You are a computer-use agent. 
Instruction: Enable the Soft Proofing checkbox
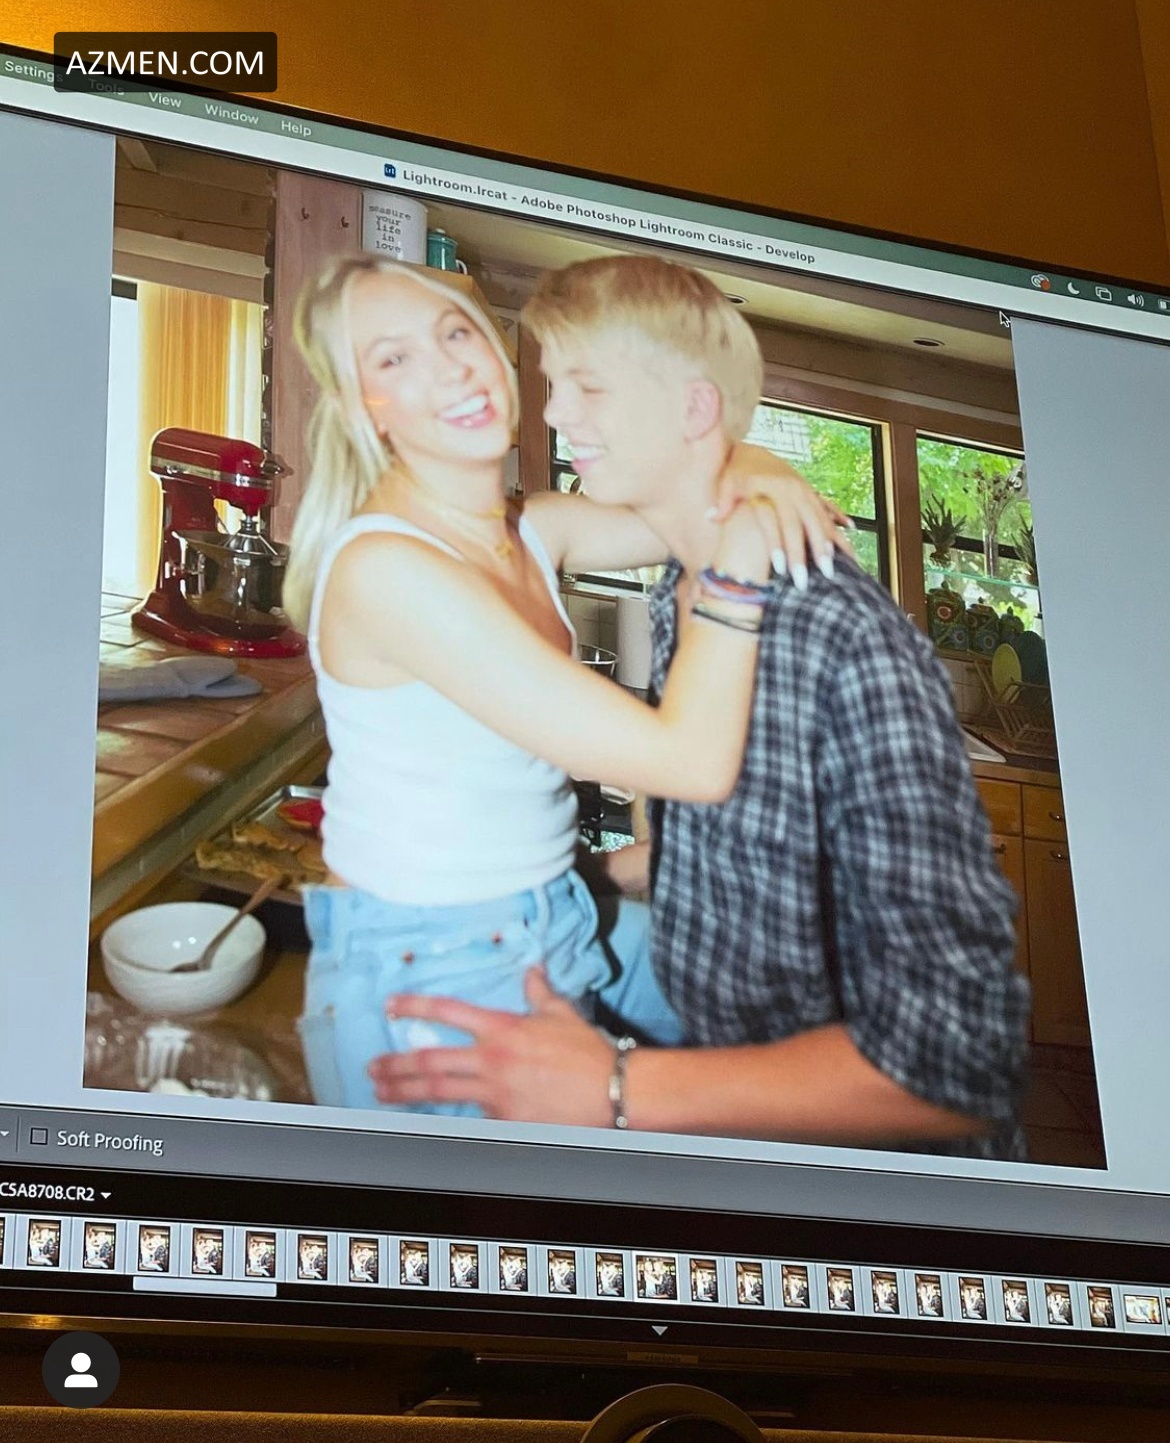[39, 1136]
